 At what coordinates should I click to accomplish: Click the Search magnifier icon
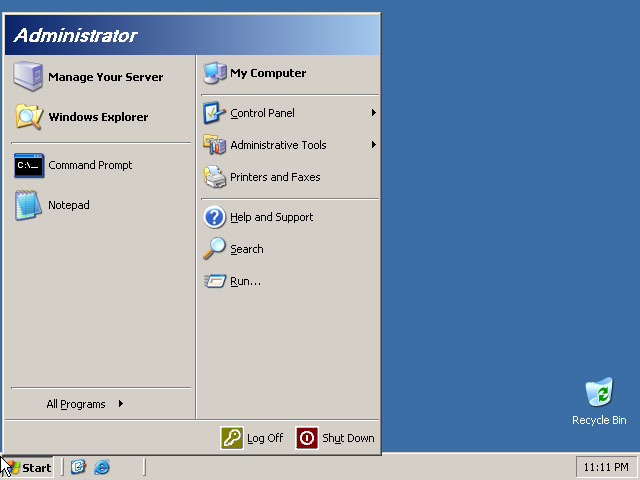[x=214, y=249]
